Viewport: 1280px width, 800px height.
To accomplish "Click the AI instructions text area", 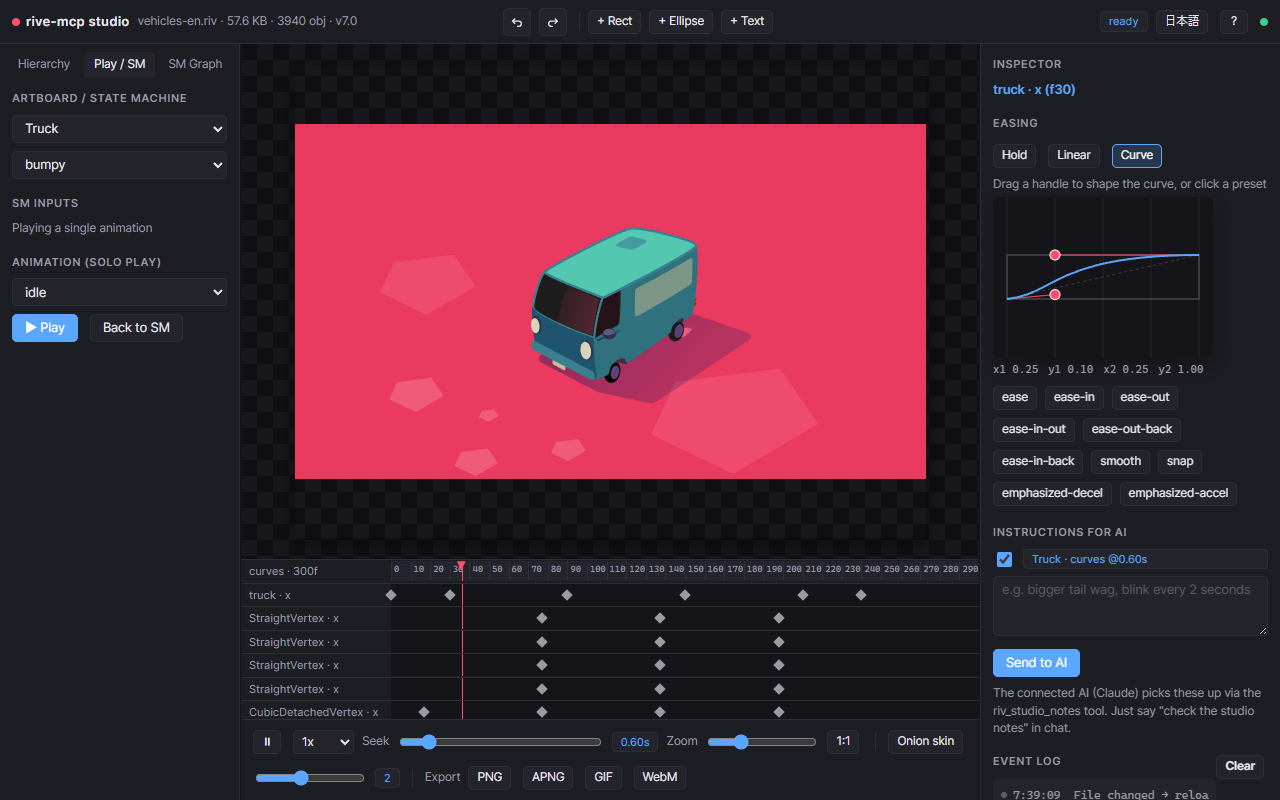I will coord(1130,606).
